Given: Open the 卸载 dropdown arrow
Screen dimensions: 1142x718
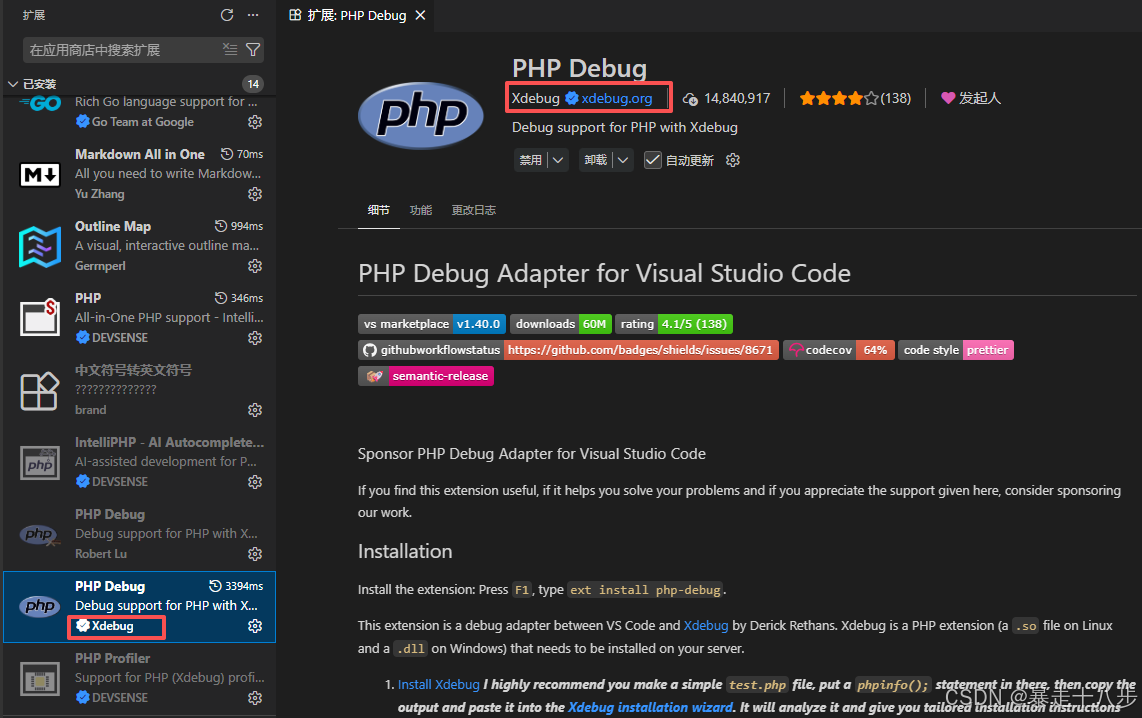Looking at the screenshot, I should coord(623,160).
